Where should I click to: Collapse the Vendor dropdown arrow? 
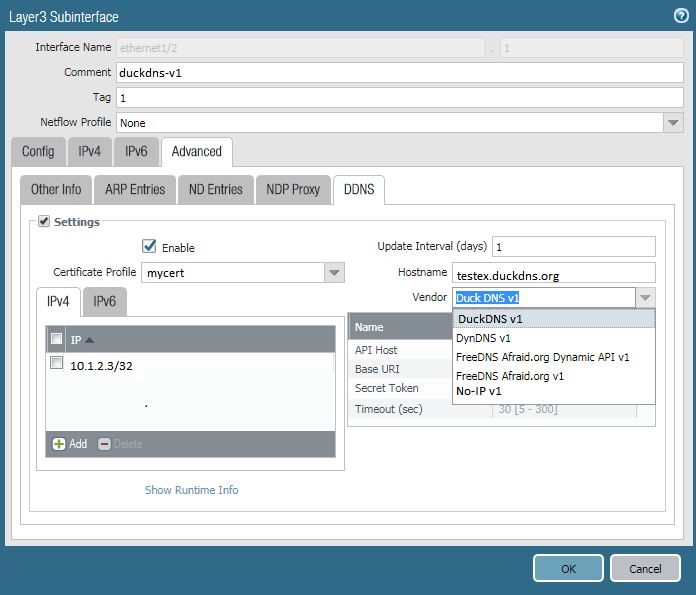[x=646, y=297]
